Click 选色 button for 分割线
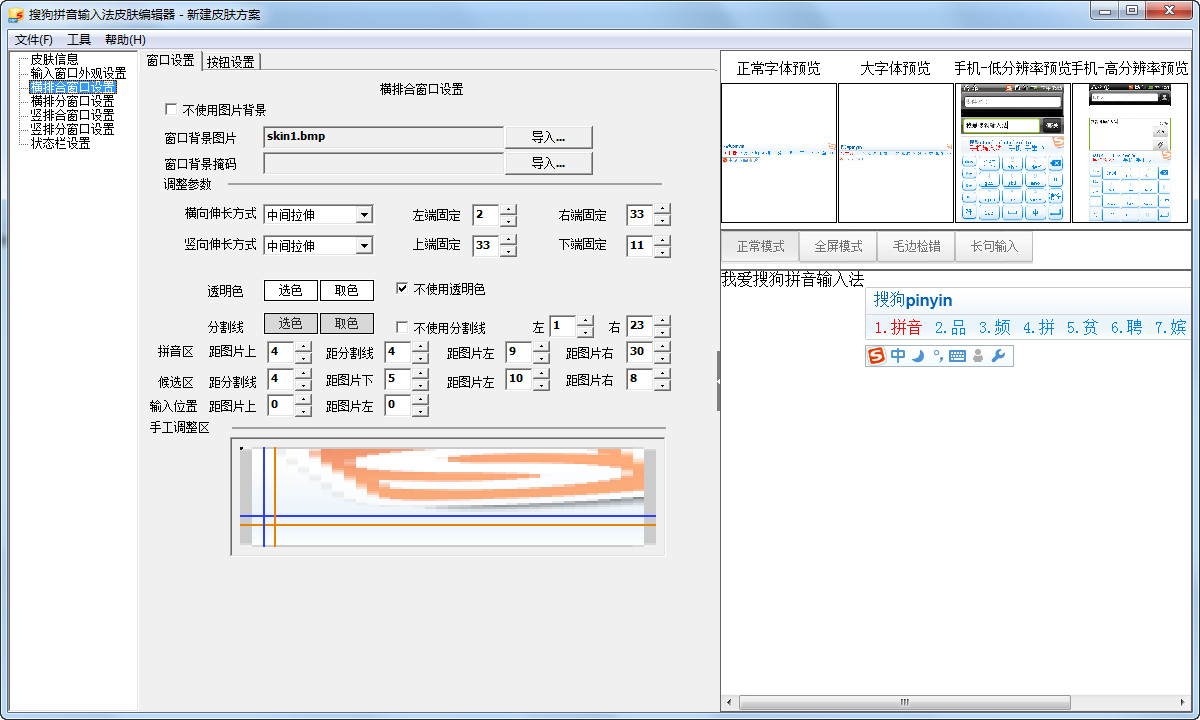This screenshot has width=1200, height=720. (x=291, y=324)
